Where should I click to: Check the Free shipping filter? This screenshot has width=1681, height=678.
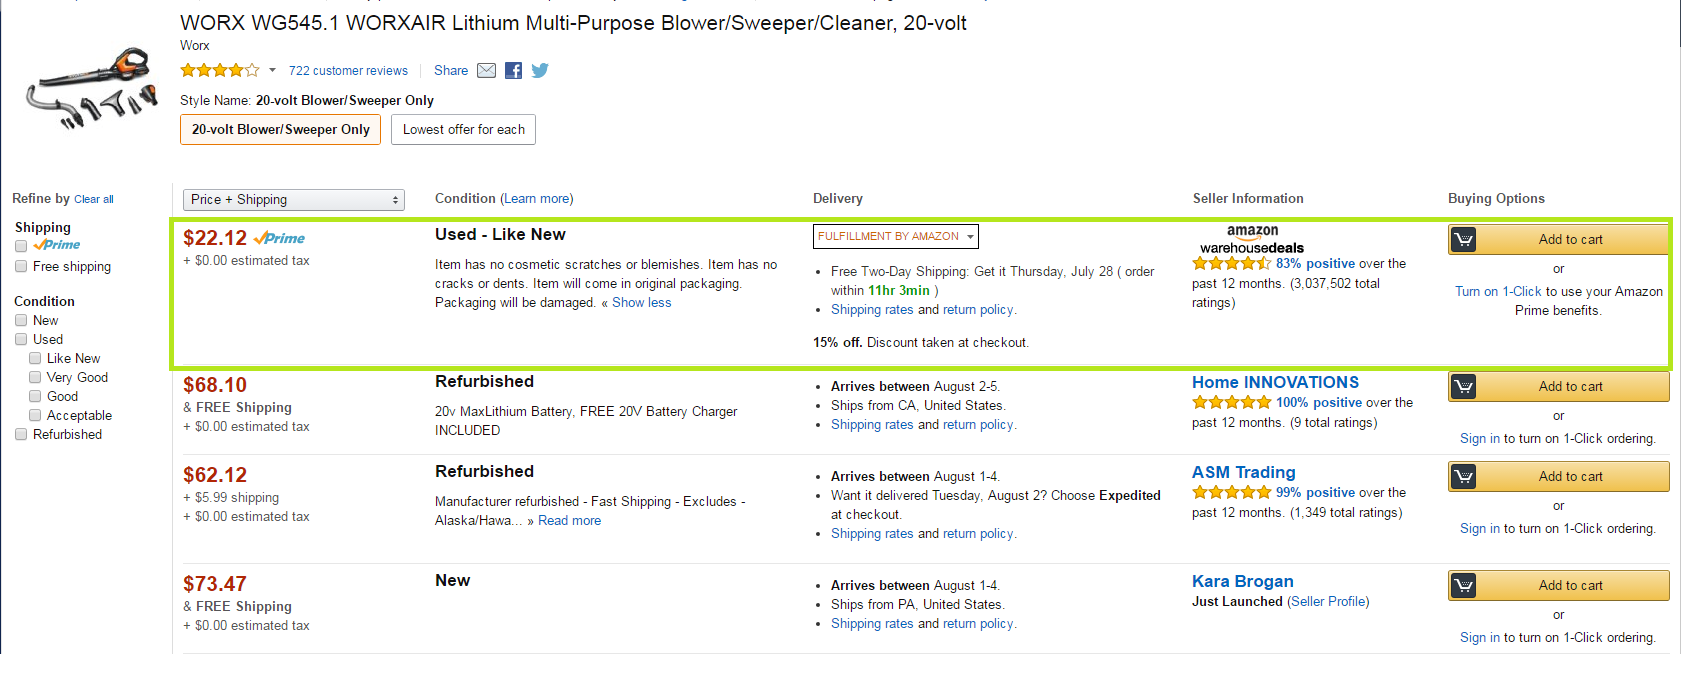click(x=21, y=267)
